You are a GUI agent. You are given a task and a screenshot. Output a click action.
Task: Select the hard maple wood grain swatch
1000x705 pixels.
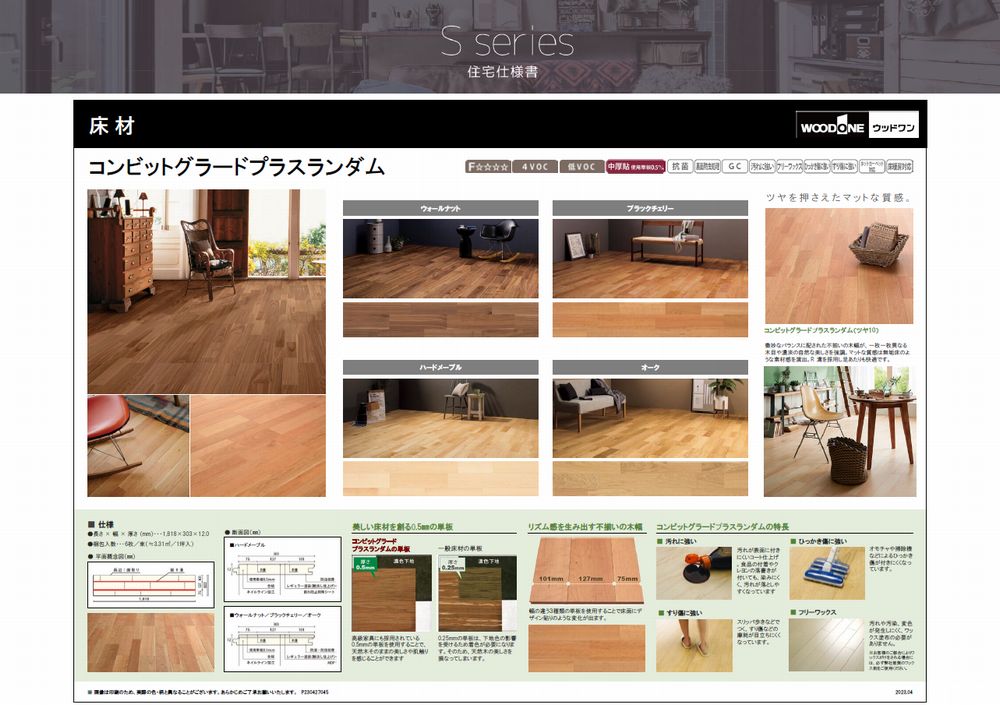tap(441, 479)
